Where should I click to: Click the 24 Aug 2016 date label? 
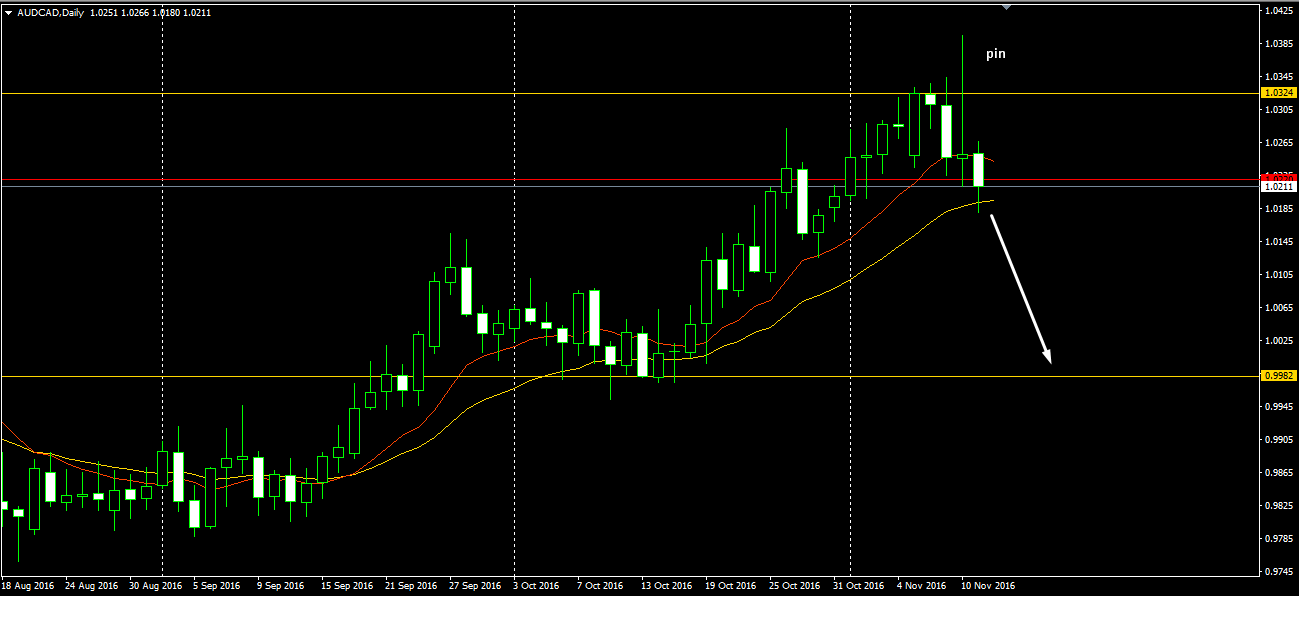coord(92,586)
